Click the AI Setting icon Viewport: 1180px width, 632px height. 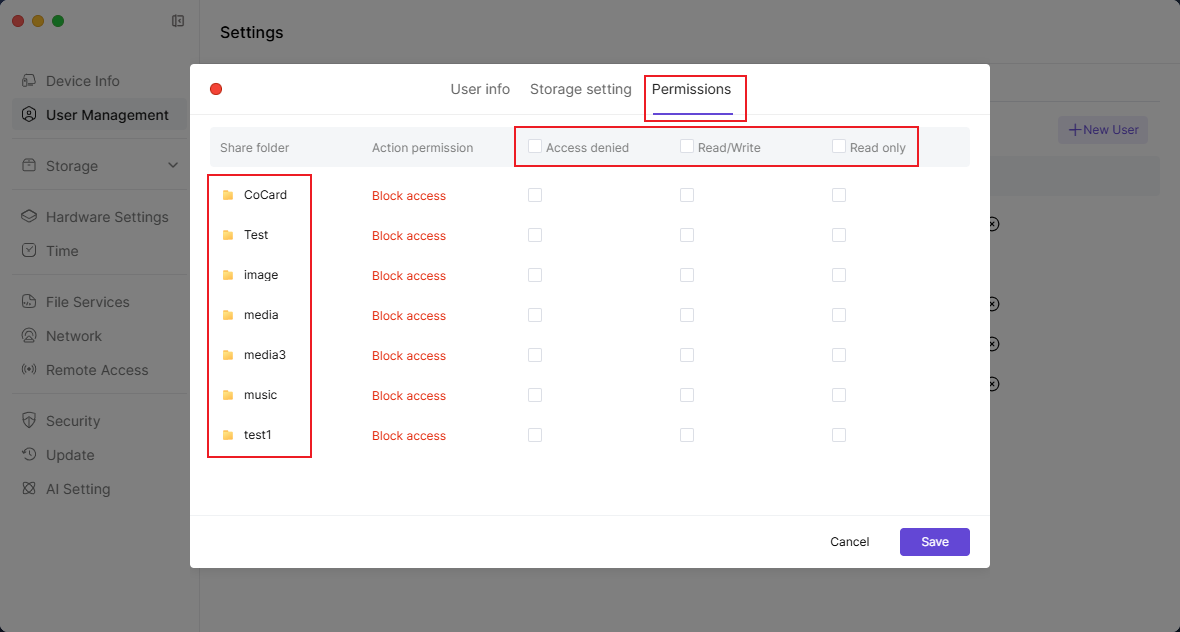point(29,489)
